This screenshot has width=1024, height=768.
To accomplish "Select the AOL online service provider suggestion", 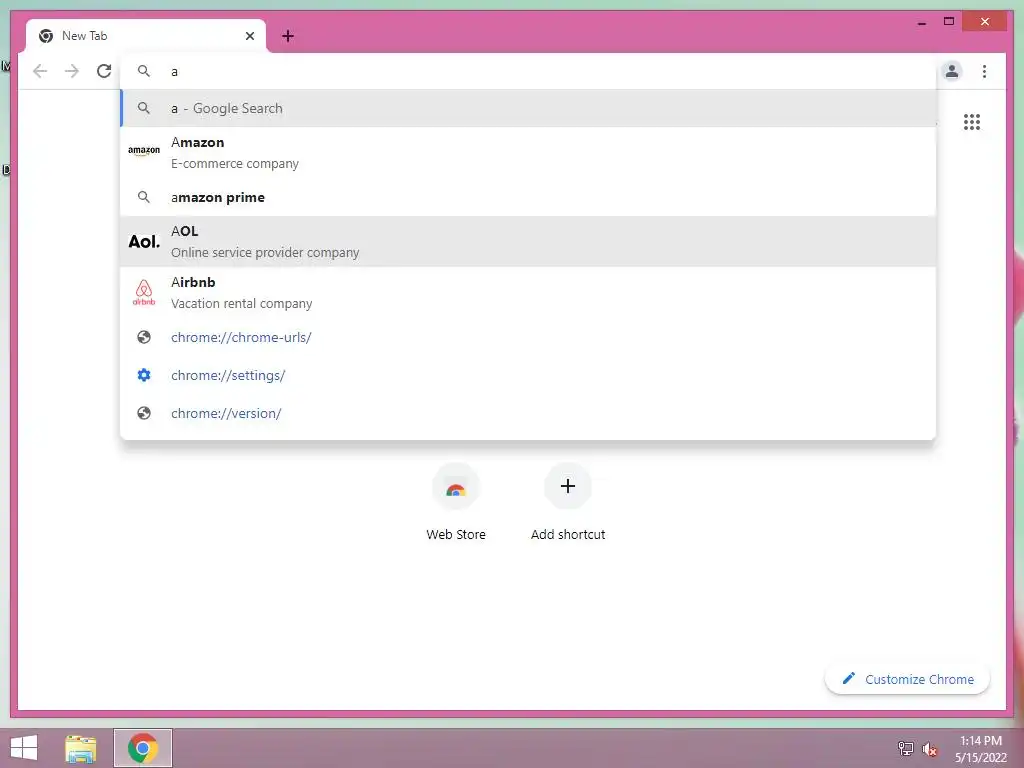I will tap(528, 242).
